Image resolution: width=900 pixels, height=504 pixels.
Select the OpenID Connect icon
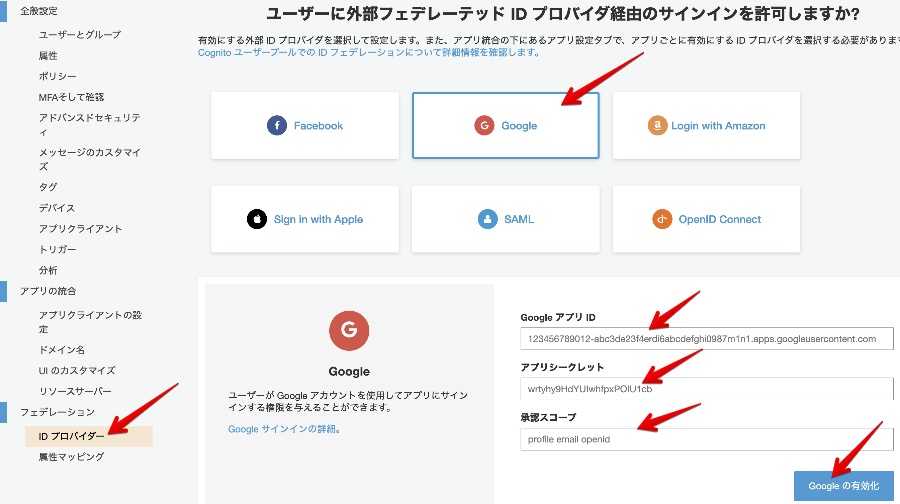click(x=662, y=219)
